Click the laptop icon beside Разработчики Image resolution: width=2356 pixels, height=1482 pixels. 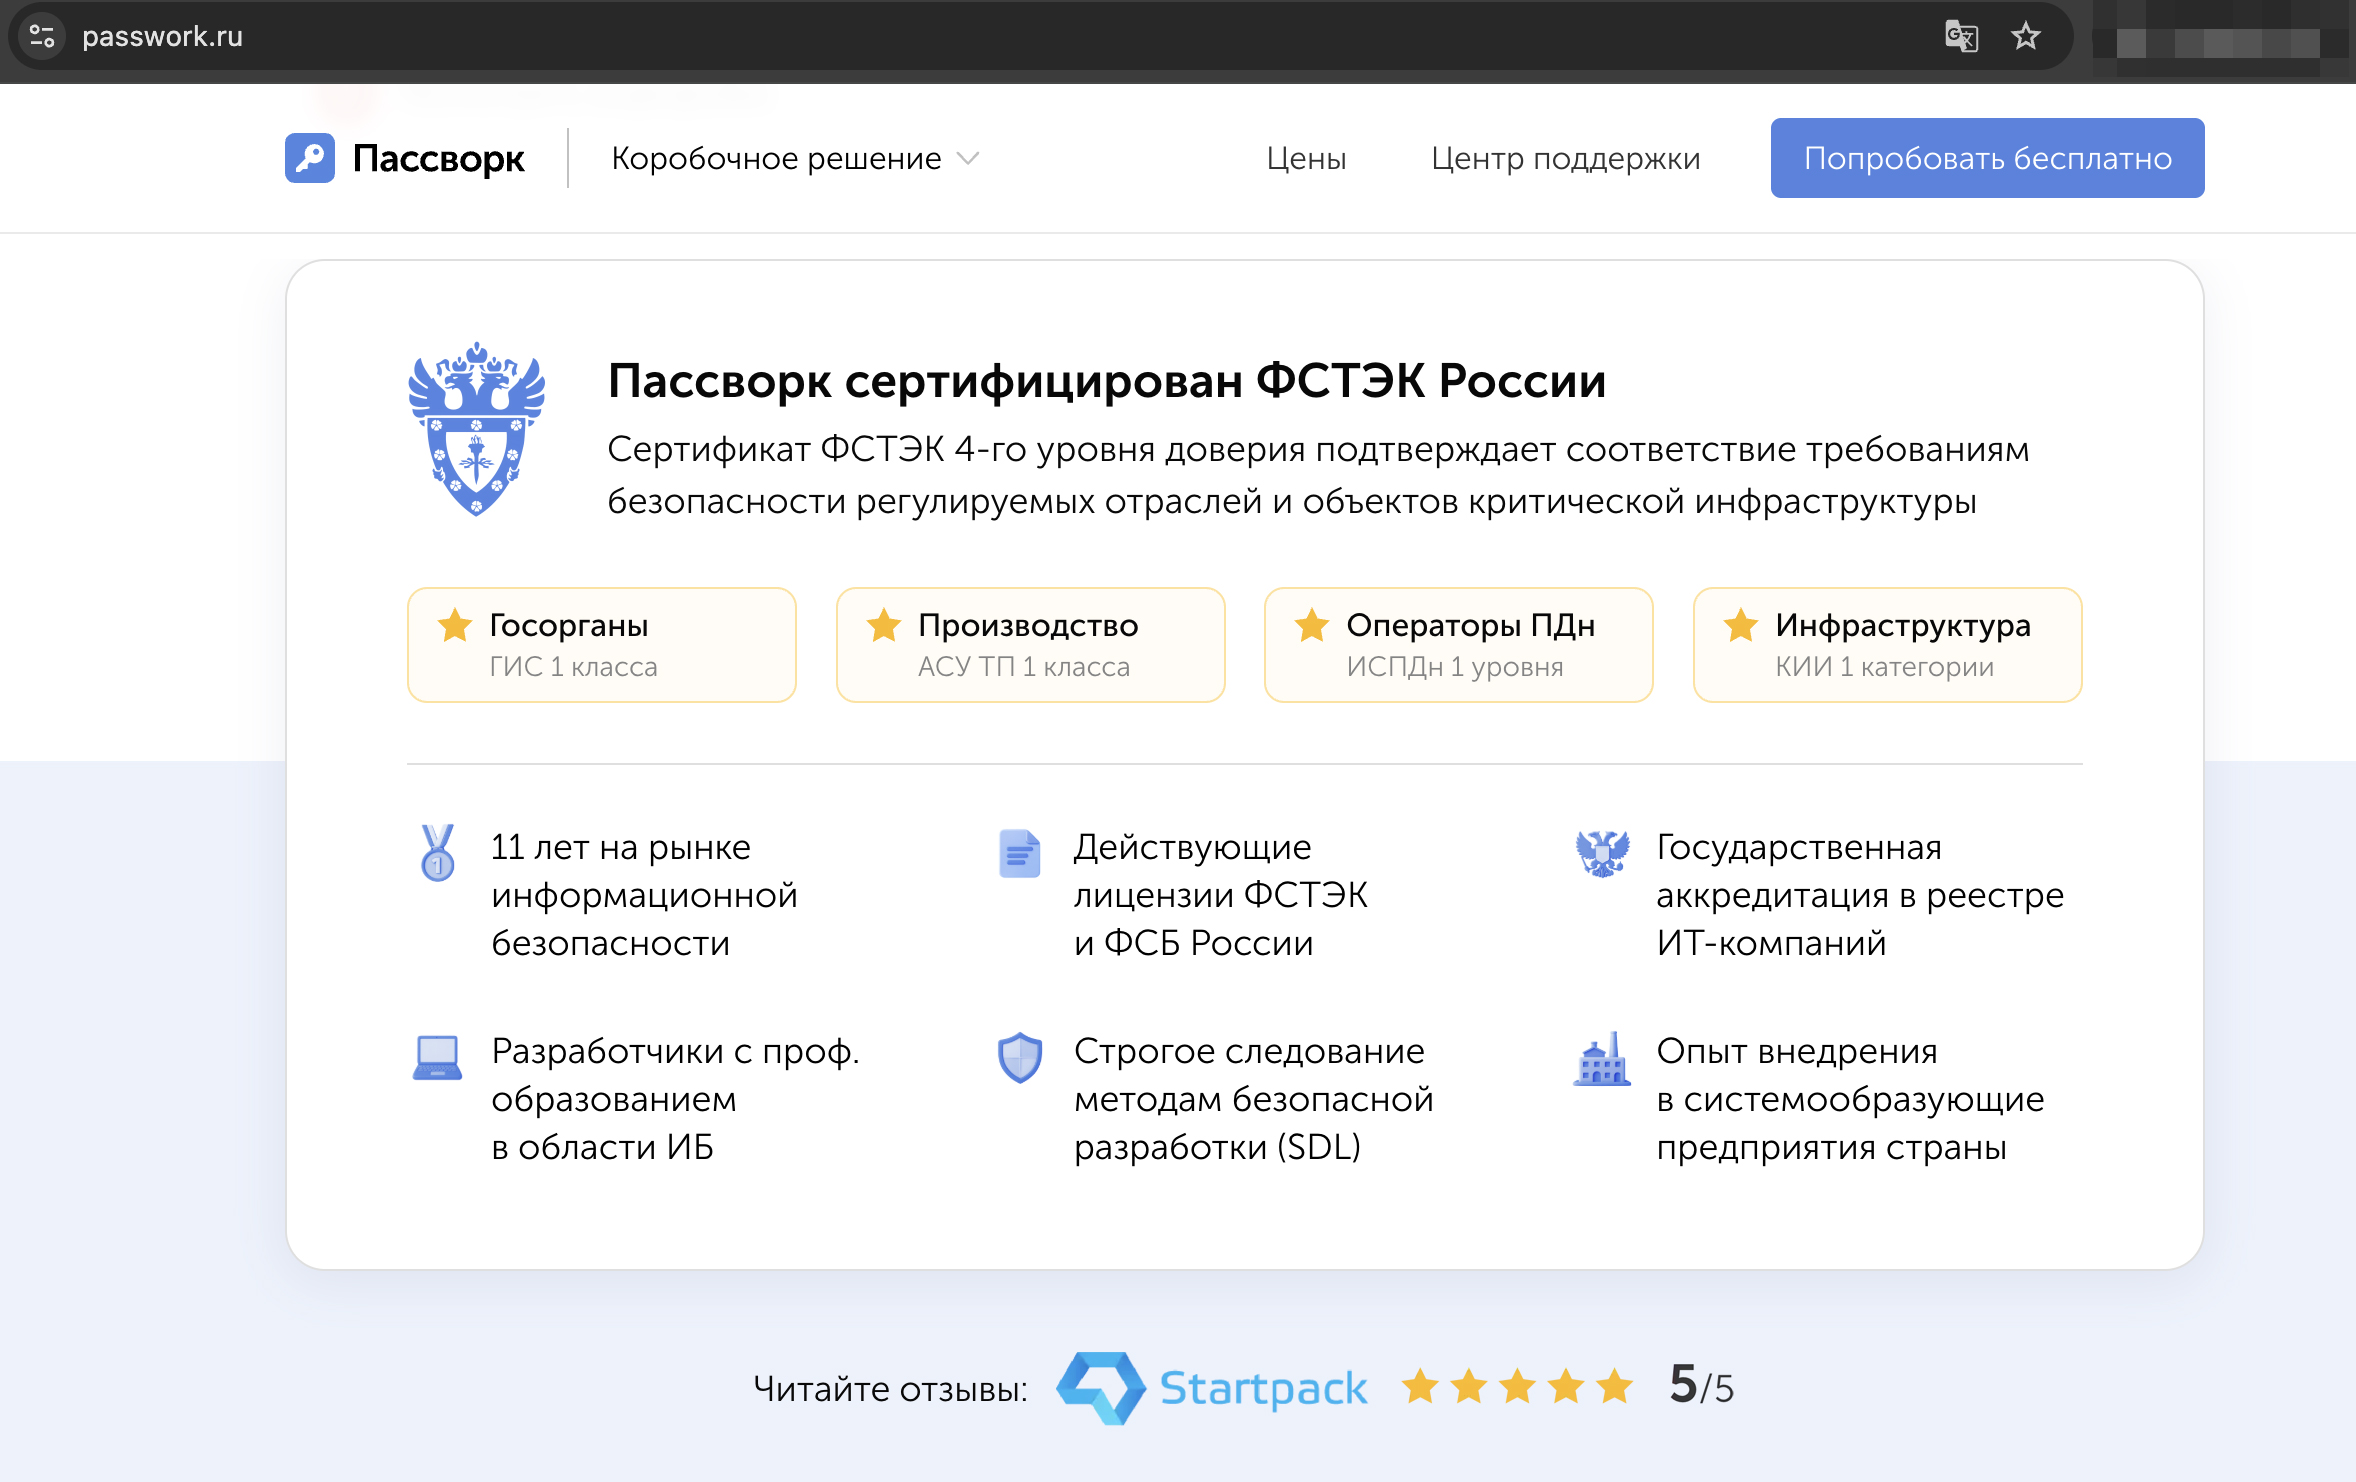438,1058
